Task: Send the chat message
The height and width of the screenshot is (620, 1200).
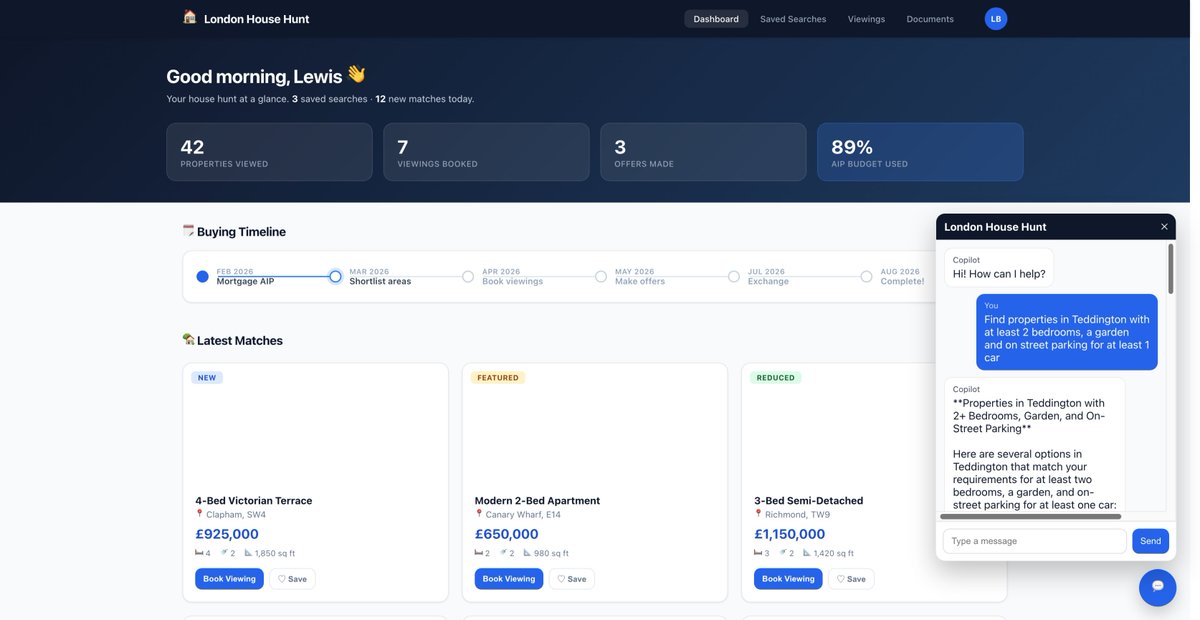Action: pos(1150,541)
